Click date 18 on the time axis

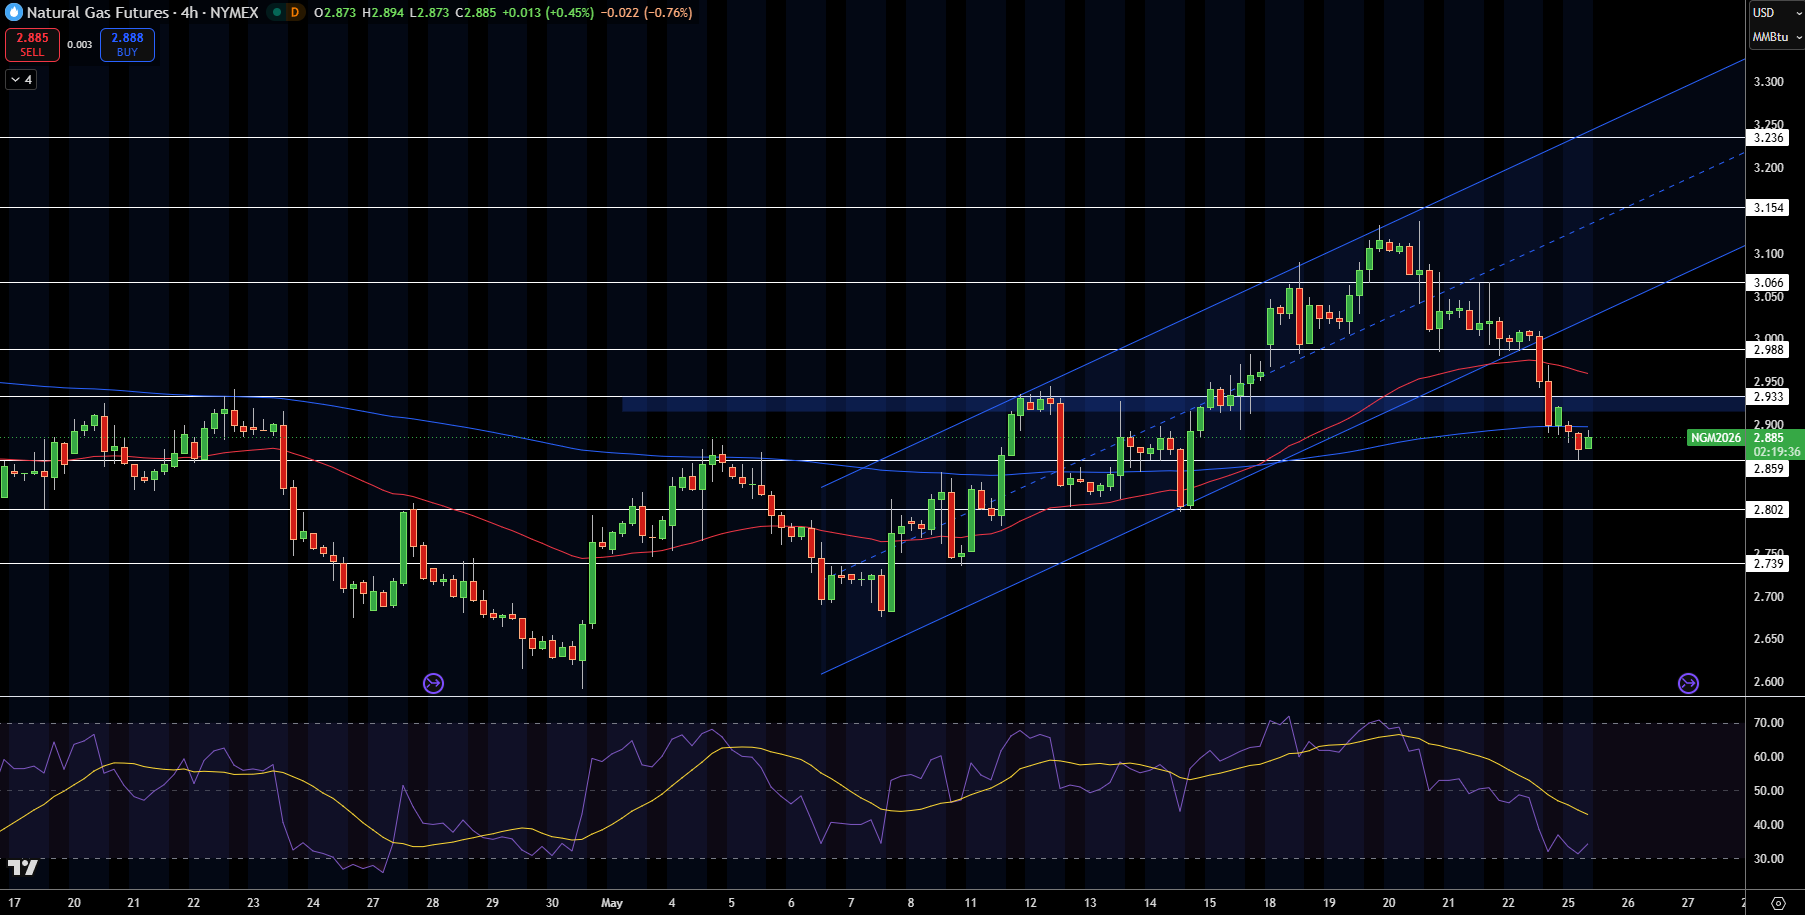point(1269,902)
